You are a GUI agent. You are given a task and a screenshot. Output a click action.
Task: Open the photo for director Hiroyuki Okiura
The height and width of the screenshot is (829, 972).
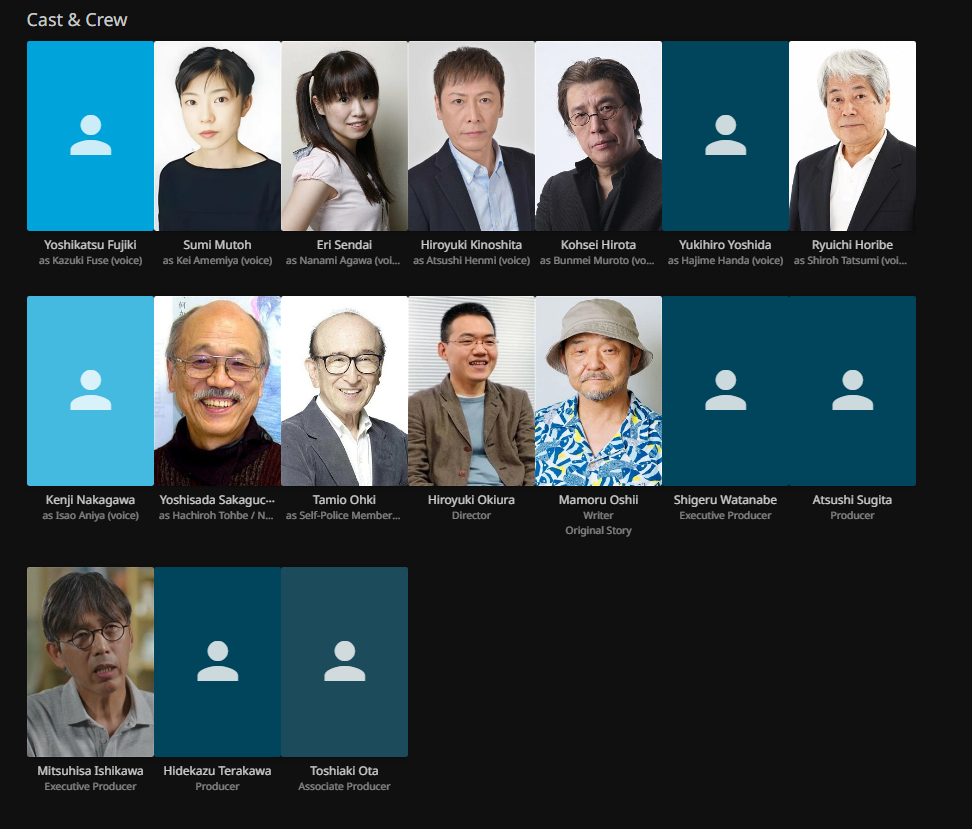tap(471, 391)
